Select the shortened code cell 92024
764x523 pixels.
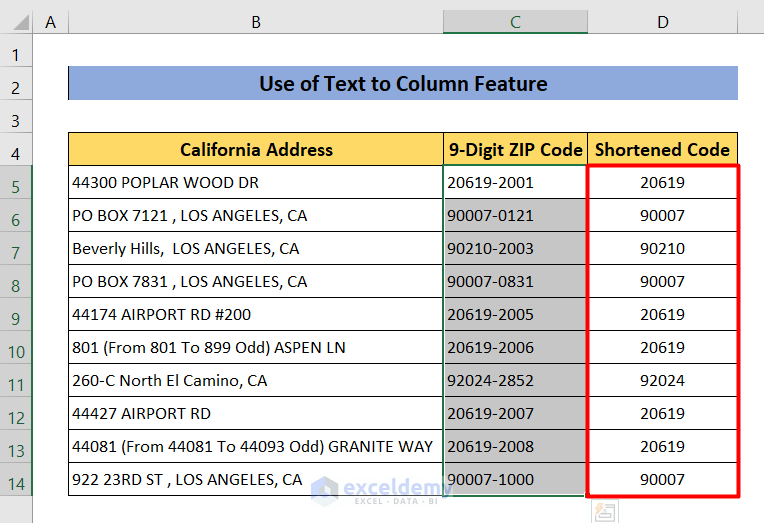(x=662, y=381)
